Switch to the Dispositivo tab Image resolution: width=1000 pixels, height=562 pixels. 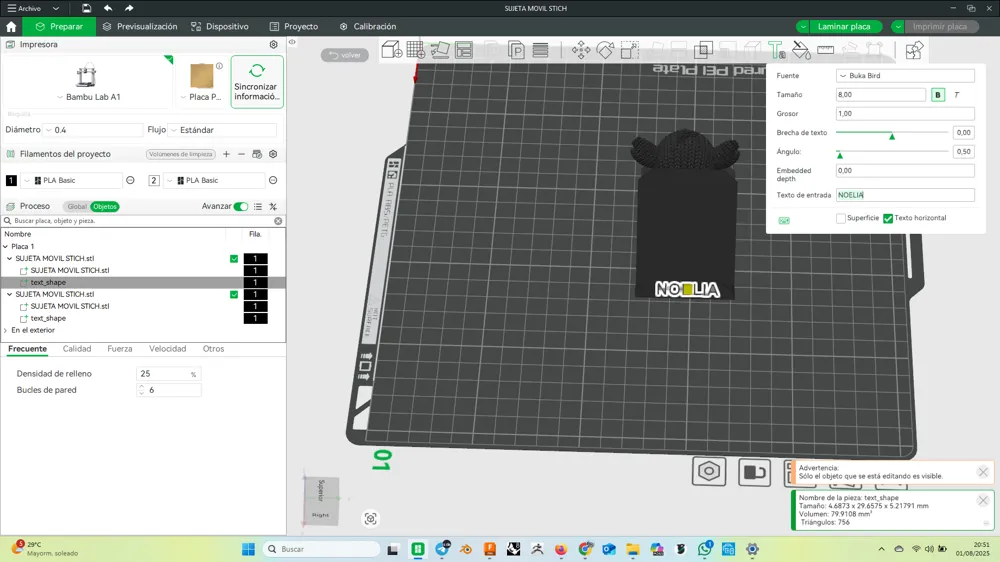[x=220, y=27]
